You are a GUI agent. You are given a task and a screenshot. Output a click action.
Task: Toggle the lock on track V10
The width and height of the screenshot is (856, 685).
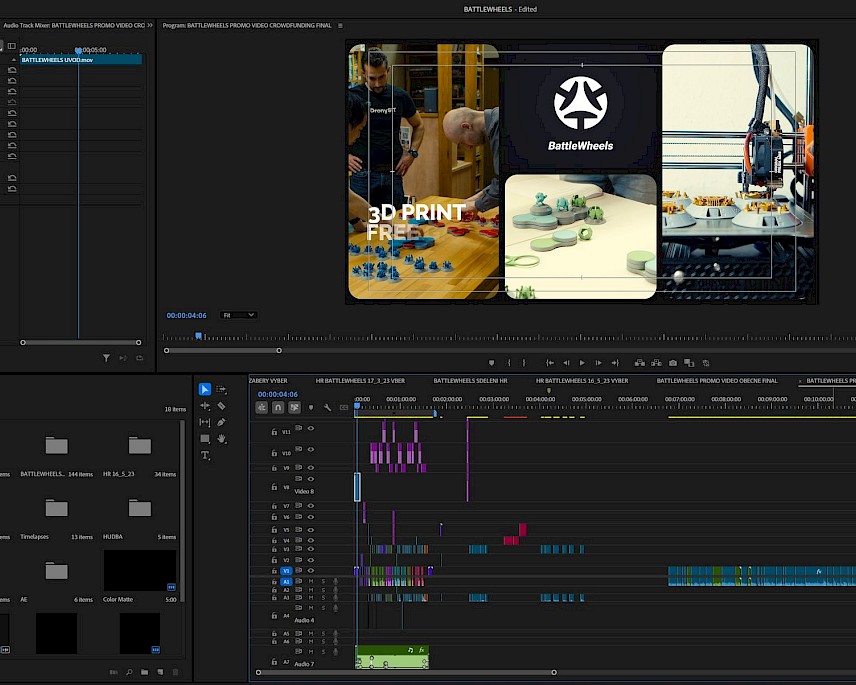[274, 452]
